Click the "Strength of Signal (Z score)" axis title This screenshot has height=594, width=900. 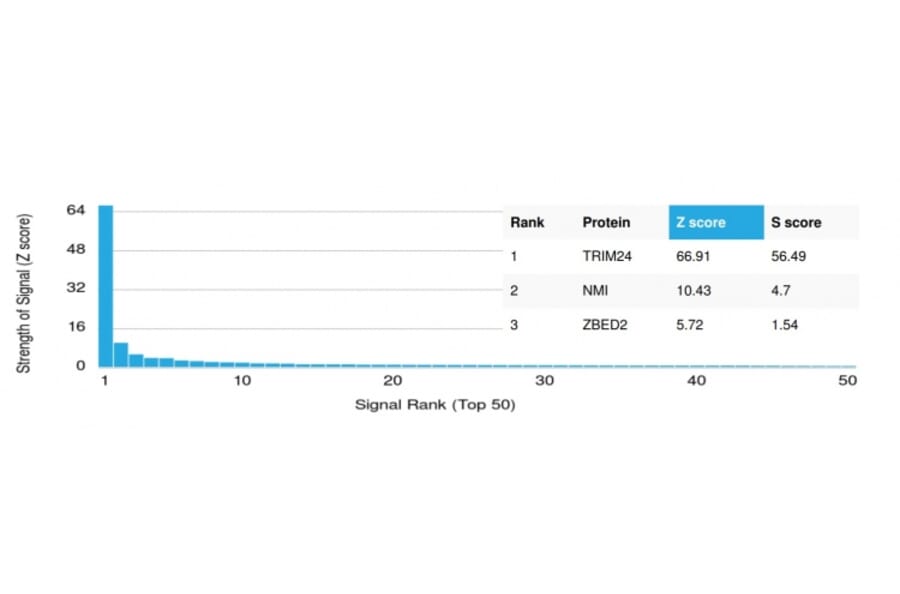[x=24, y=292]
